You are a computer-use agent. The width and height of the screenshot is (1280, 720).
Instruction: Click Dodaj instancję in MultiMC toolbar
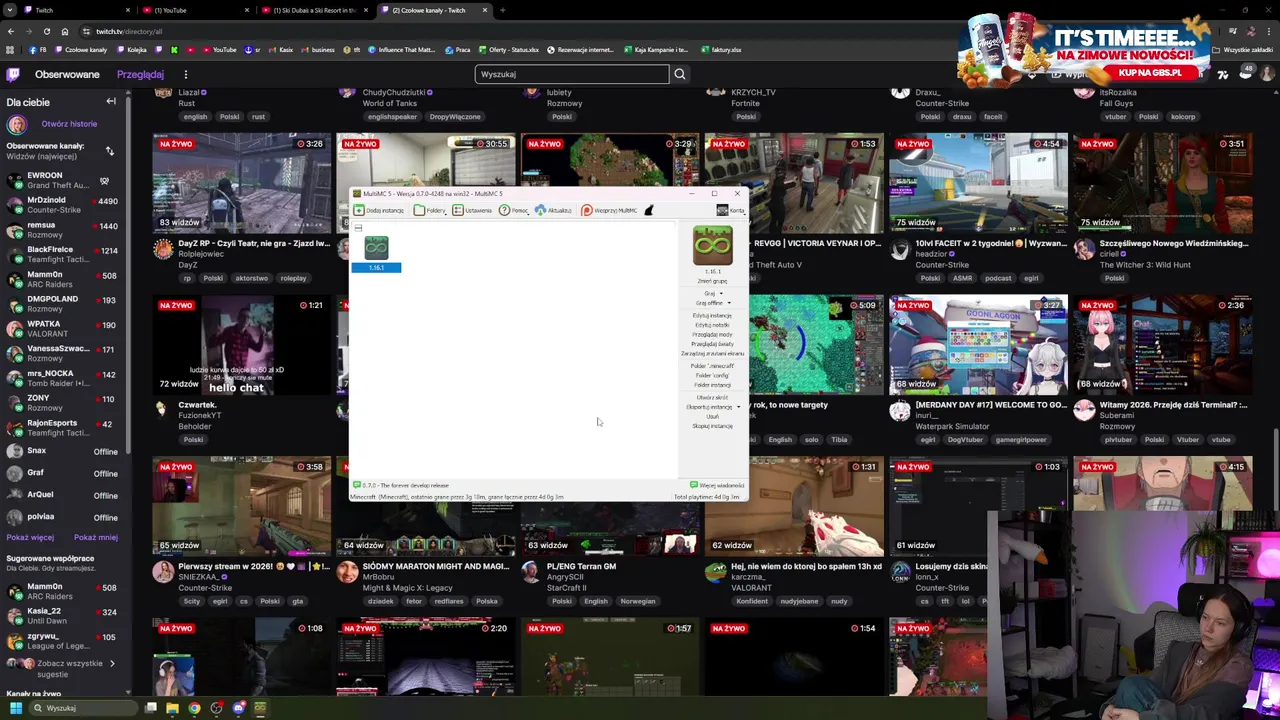[379, 210]
